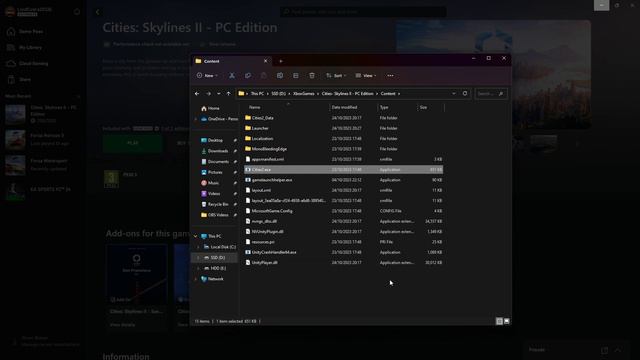Refresh the folder with the refresh icon
Viewport: 640px width, 360px height.
pyautogui.click(x=465, y=93)
